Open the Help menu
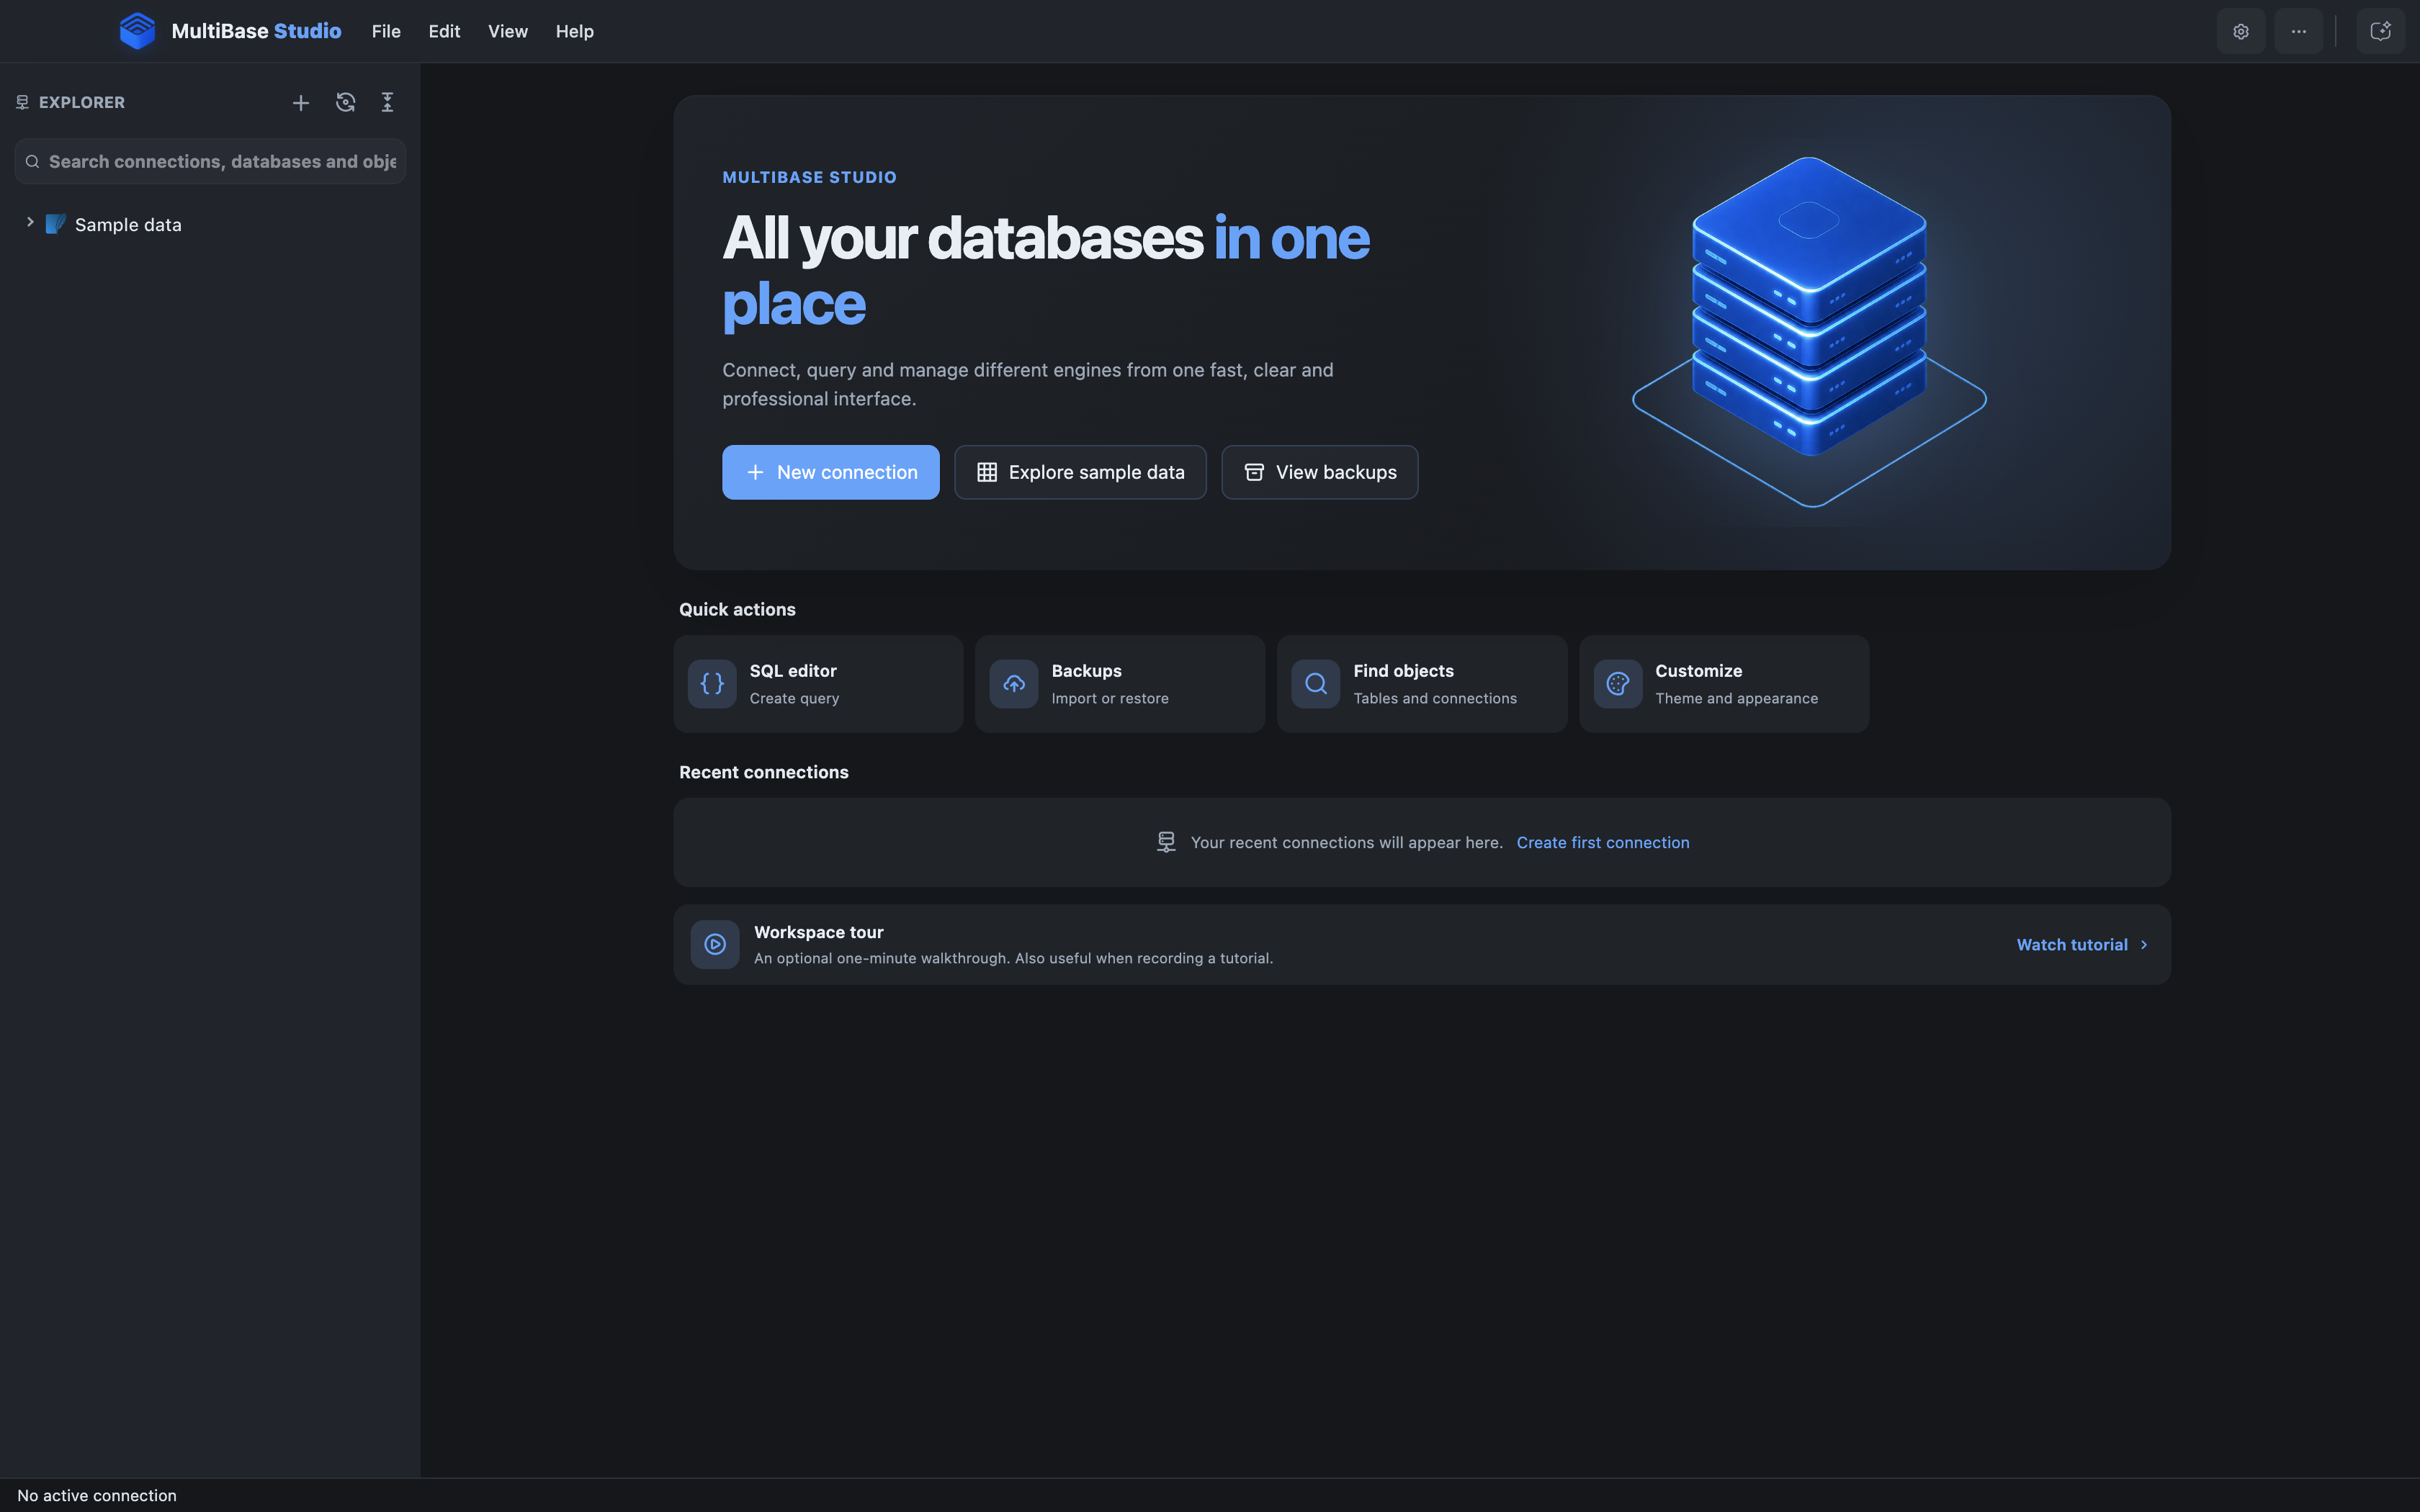Image resolution: width=2420 pixels, height=1512 pixels. (575, 32)
